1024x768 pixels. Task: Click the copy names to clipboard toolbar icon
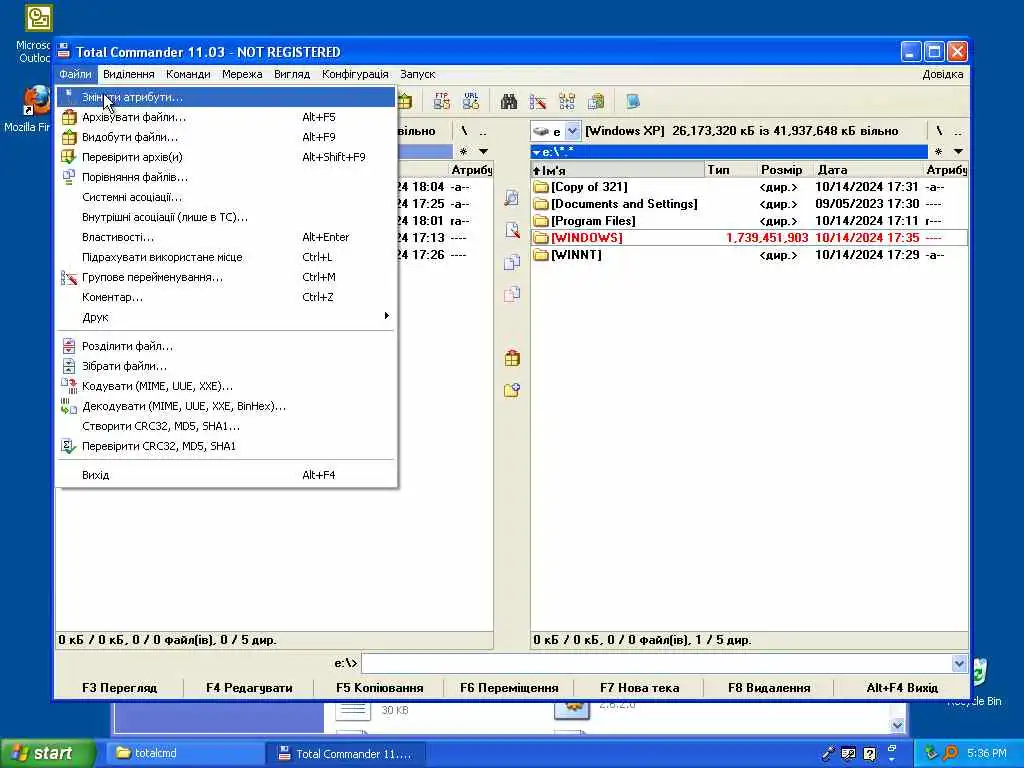coord(596,101)
